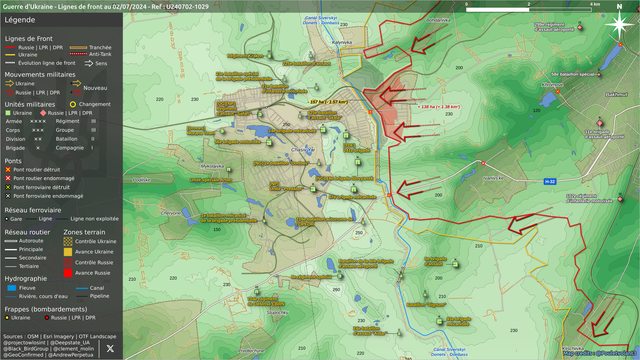
Task: Click the bright red 'Avance Russie' swatch
Action: tap(68, 273)
